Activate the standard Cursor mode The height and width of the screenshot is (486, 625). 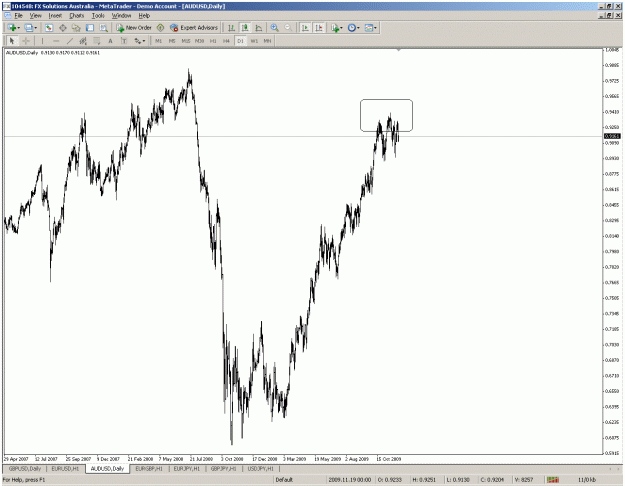12,41
